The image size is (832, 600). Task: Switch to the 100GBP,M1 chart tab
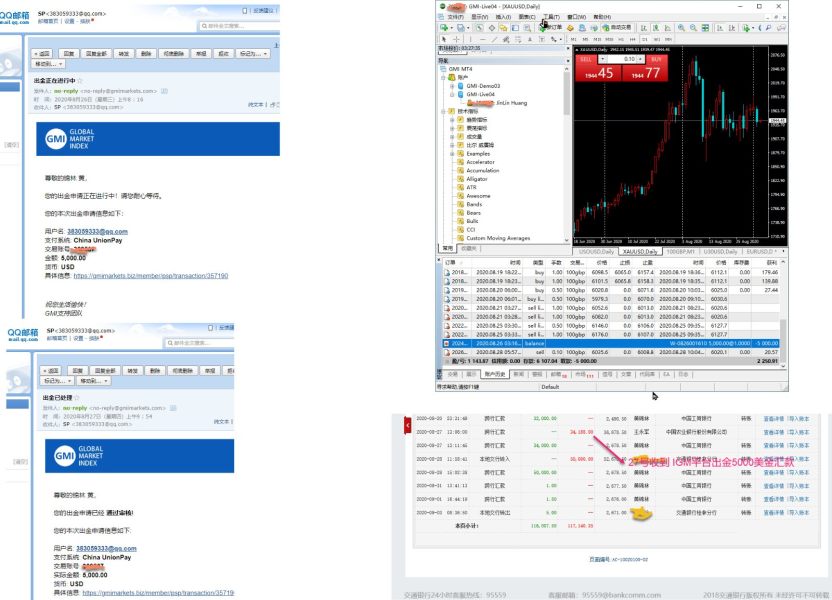(x=681, y=251)
